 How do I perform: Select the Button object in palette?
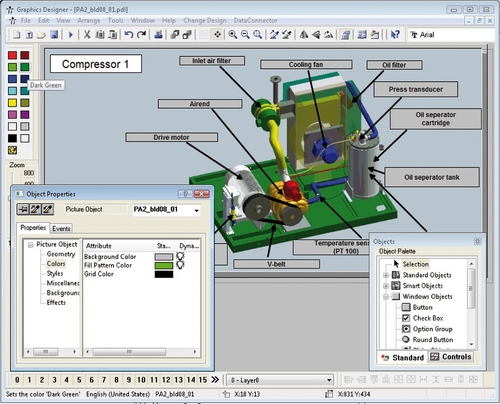(417, 307)
